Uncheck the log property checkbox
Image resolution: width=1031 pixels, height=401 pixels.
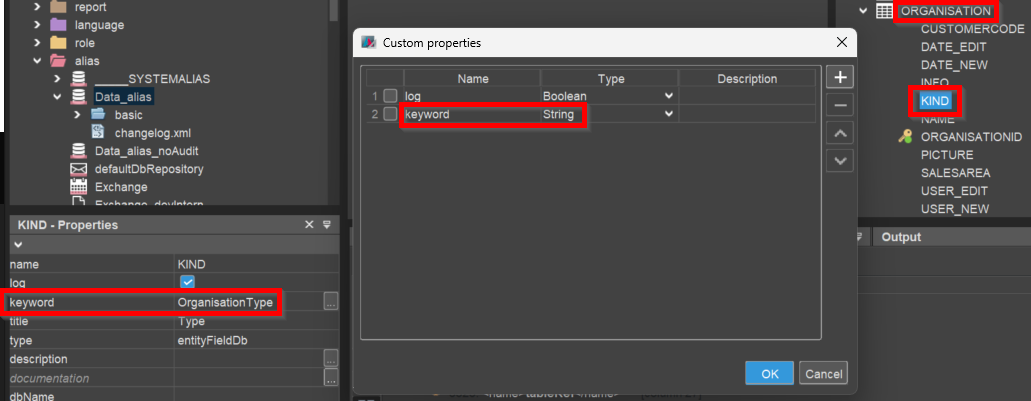187,282
